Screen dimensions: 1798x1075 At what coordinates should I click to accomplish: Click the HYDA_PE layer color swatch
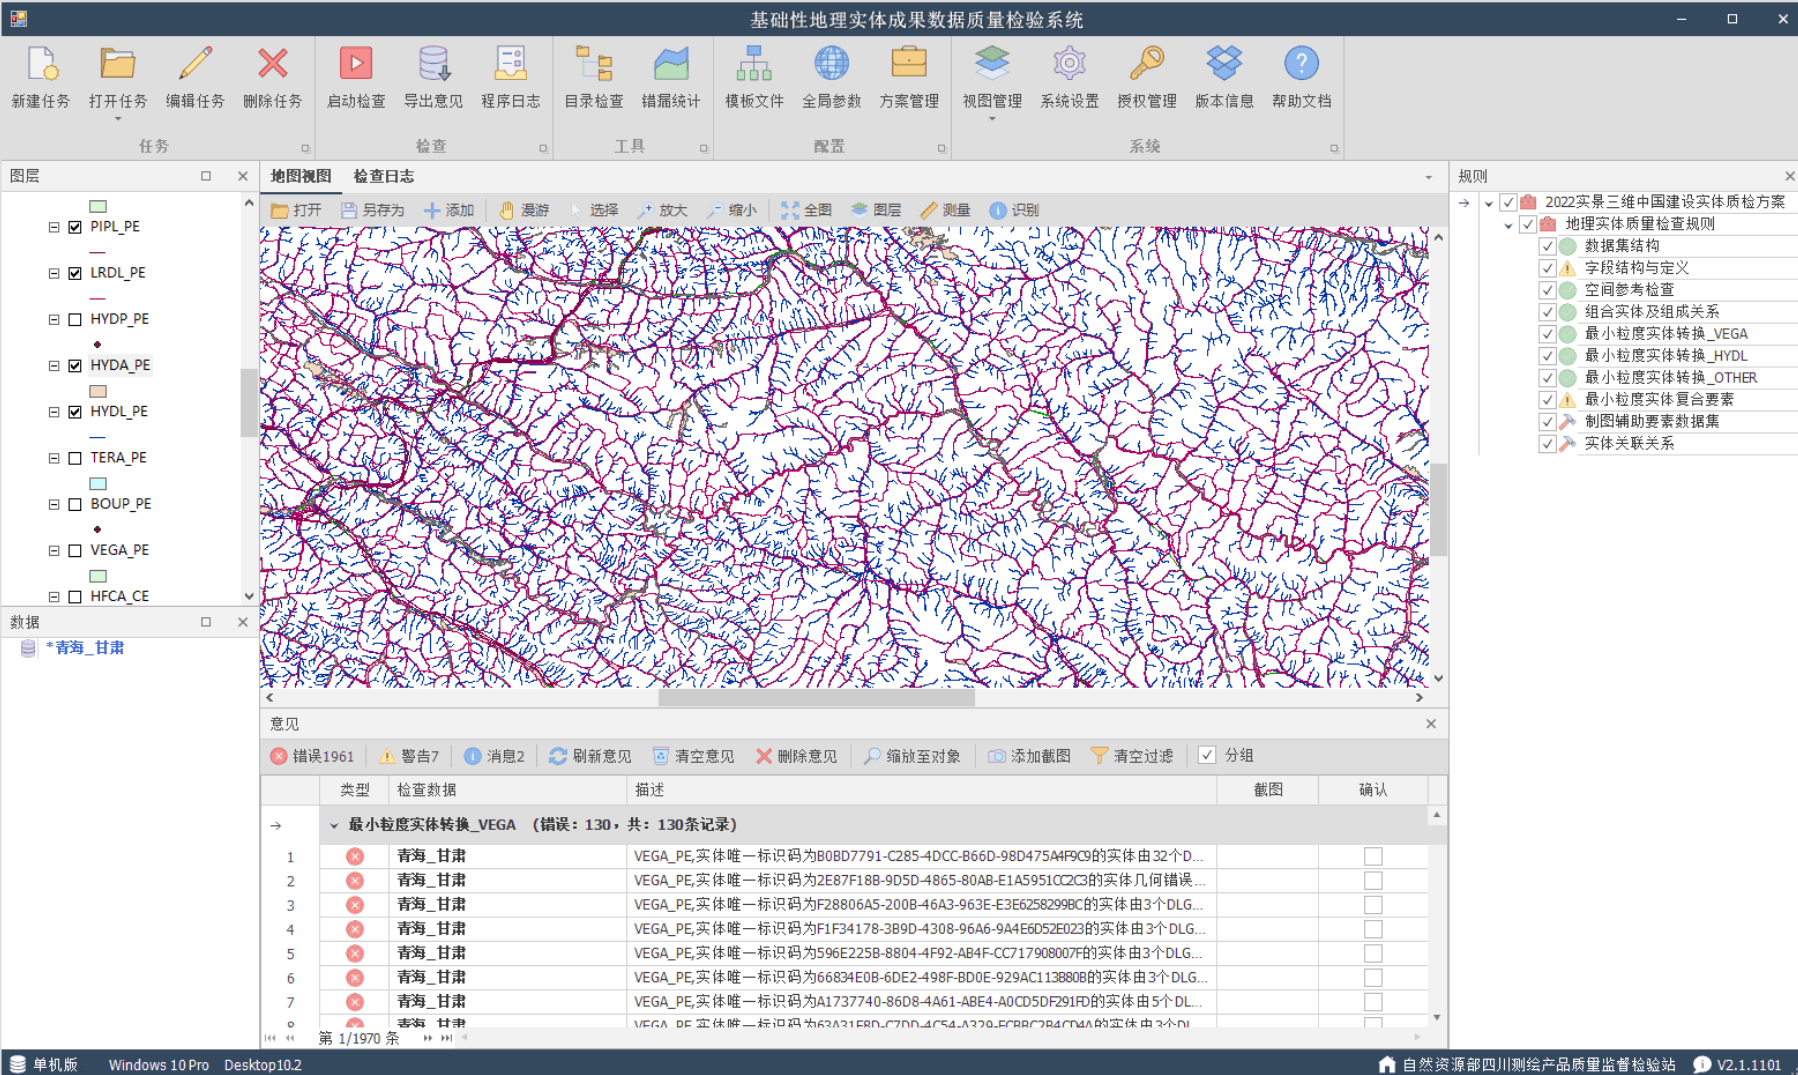(98, 391)
